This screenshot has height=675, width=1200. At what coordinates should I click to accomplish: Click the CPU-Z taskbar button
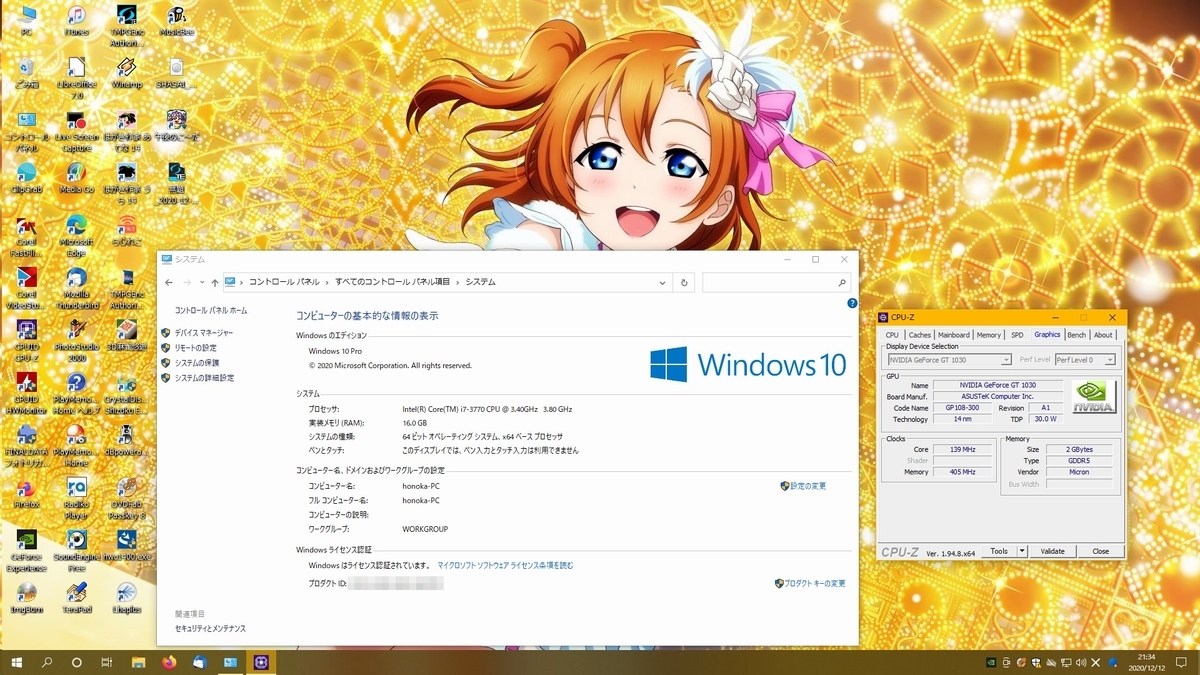[x=261, y=662]
